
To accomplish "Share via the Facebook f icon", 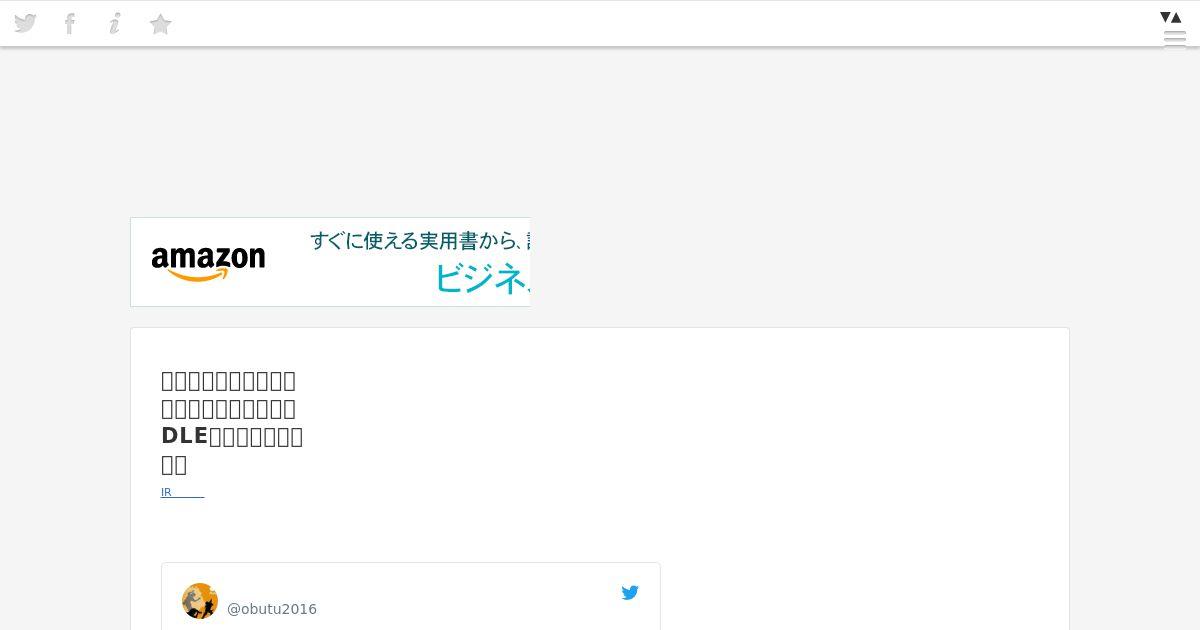I will pyautogui.click(x=70, y=23).
